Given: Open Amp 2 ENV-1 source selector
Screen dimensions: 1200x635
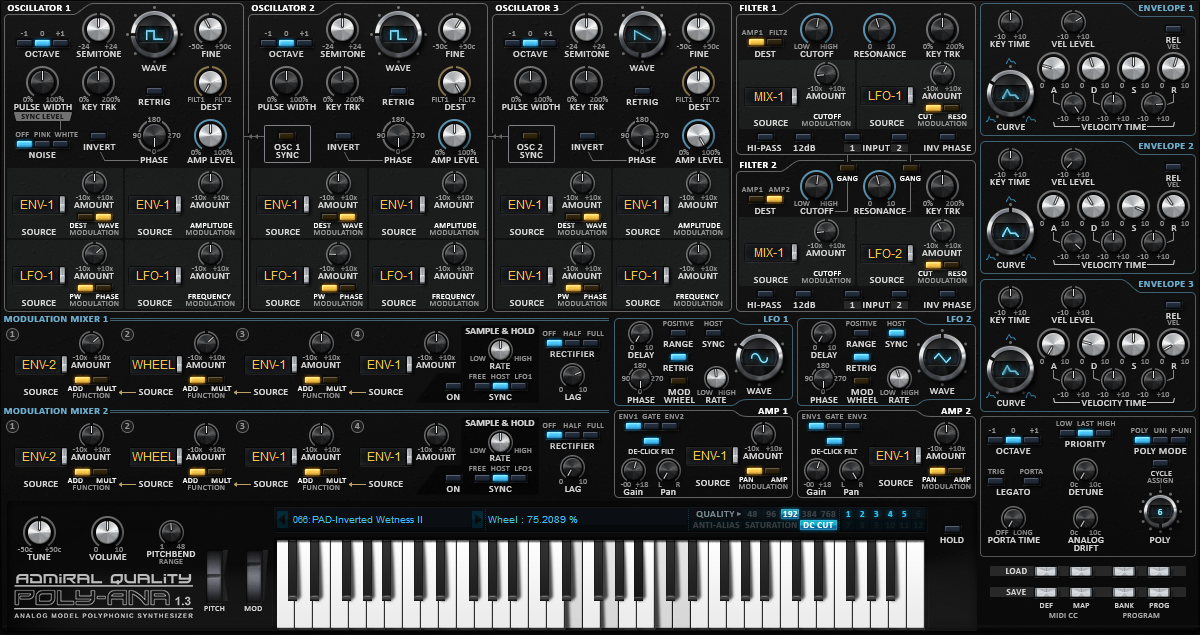Looking at the screenshot, I should point(895,457).
